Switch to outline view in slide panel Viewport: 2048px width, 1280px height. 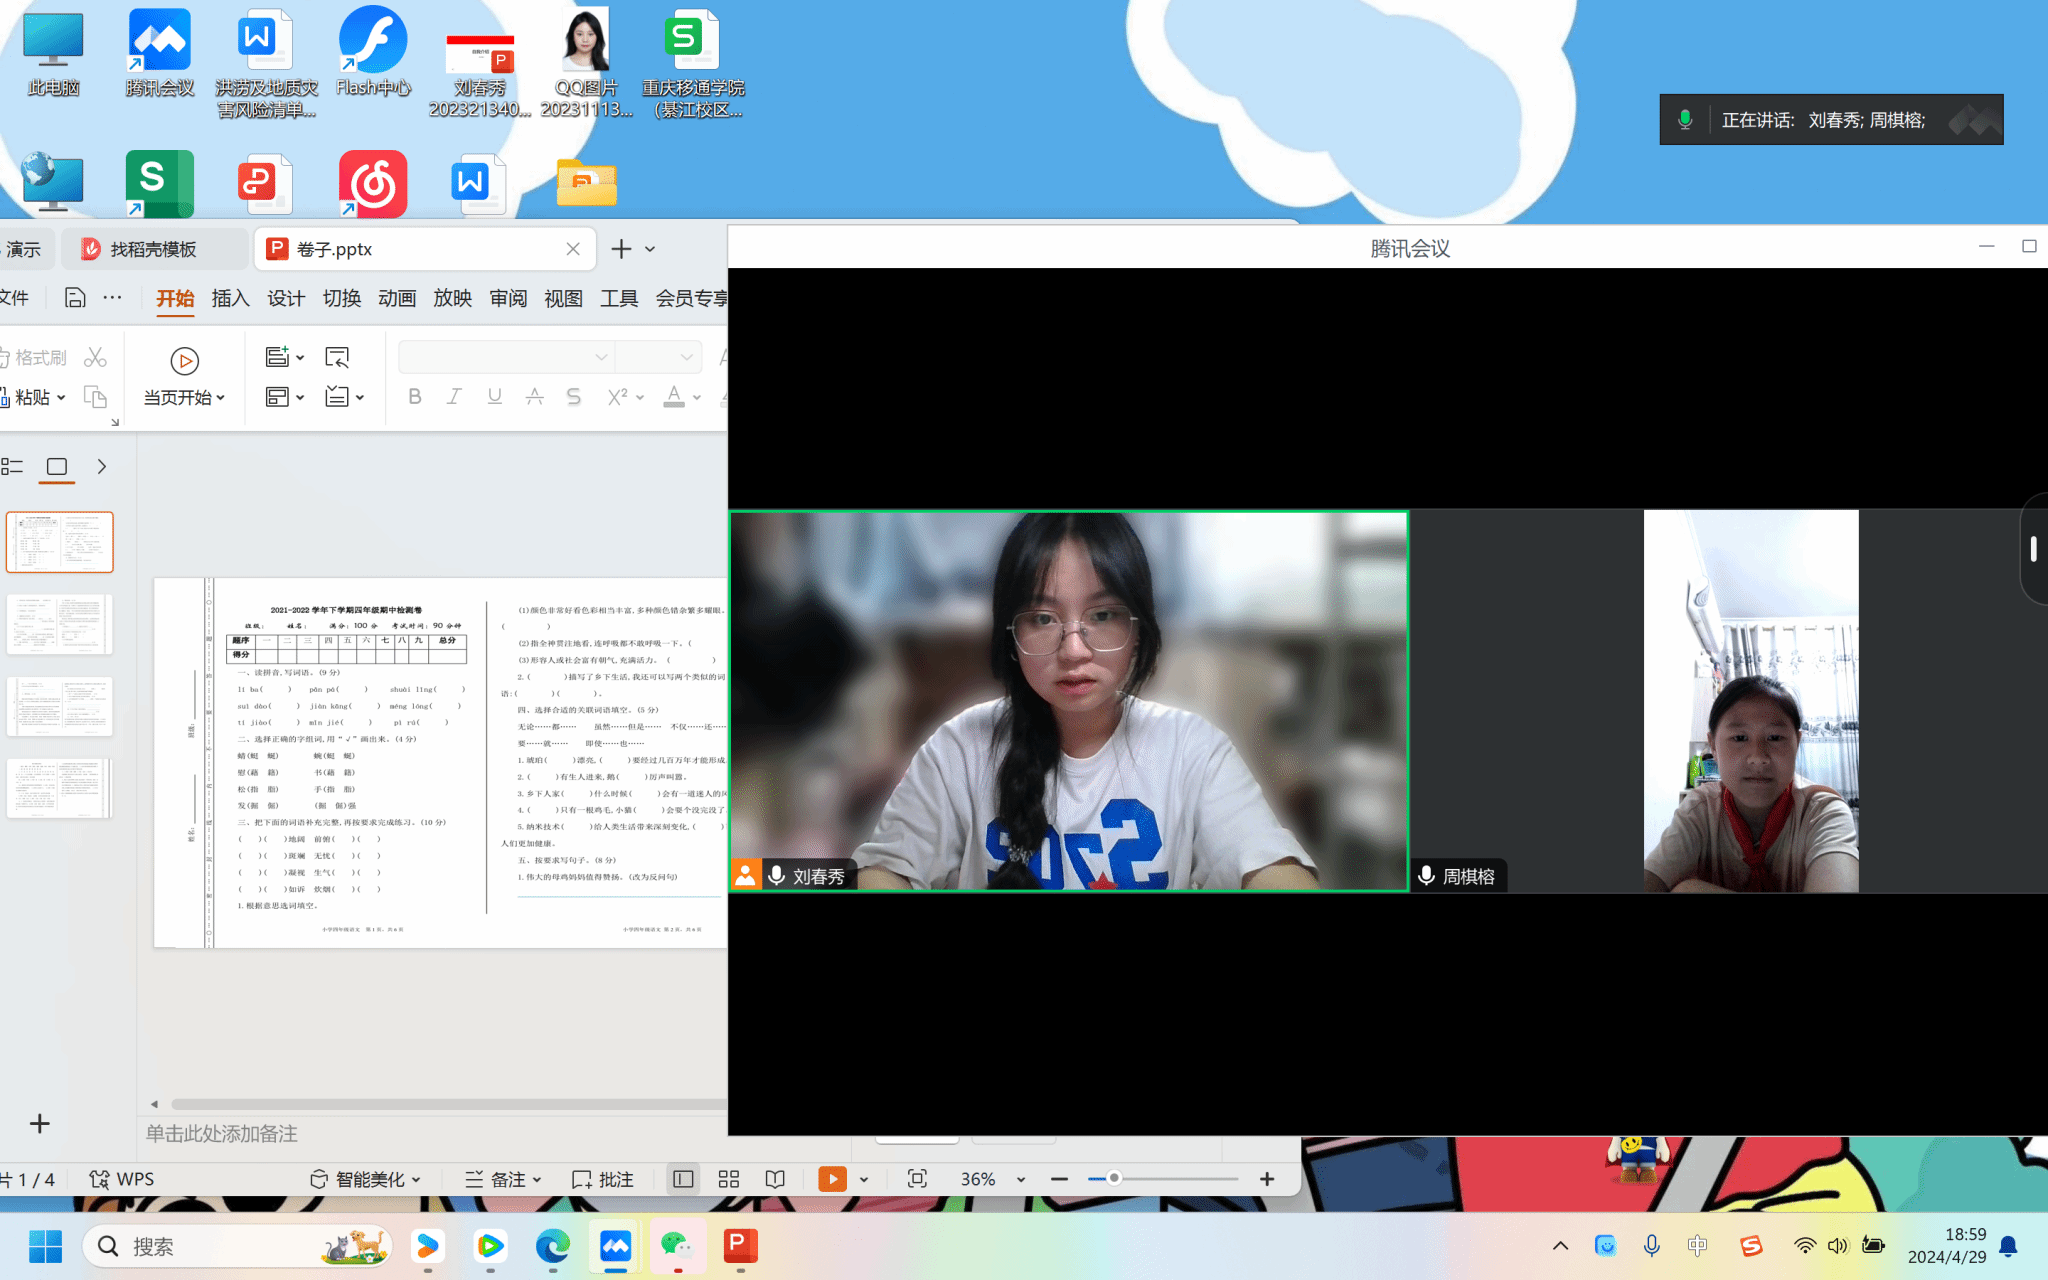click(12, 466)
